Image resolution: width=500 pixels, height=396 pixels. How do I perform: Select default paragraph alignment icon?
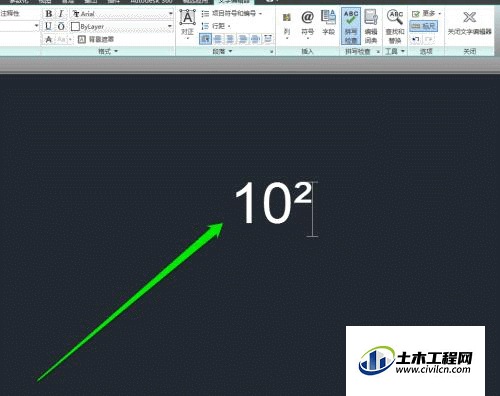(x=205, y=39)
